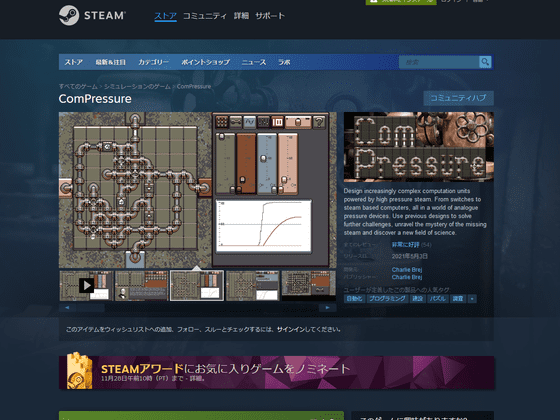560x420 pixels.
Task: Click the main ComPressure gameplay screenshot
Action: pyautogui.click(x=198, y=190)
